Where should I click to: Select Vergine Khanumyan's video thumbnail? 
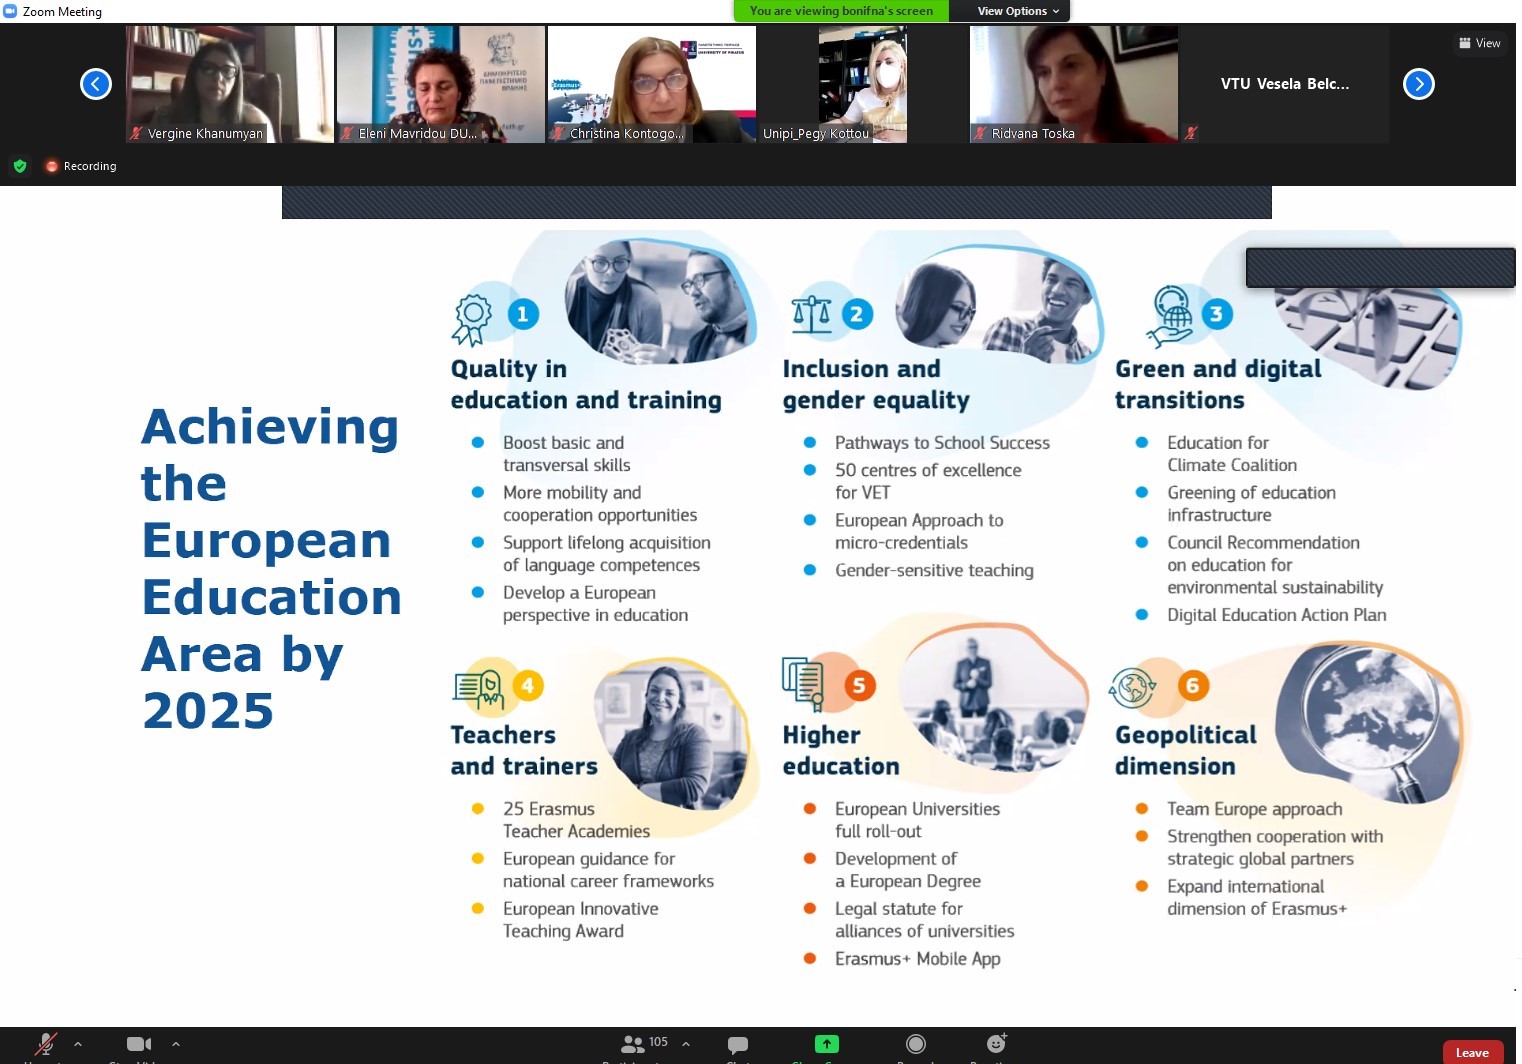click(230, 84)
